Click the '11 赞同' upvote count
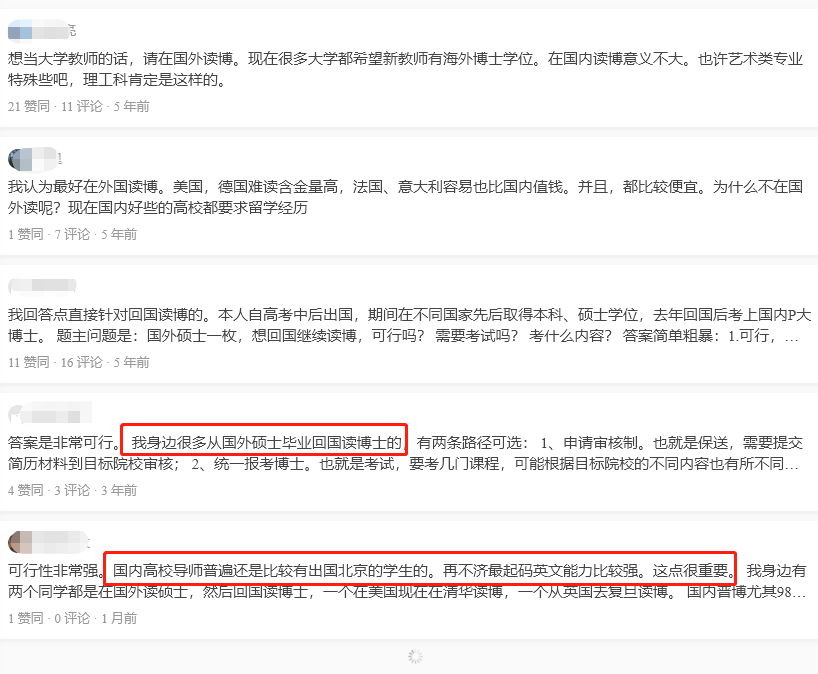Image resolution: width=818 pixels, height=674 pixels. pos(29,362)
